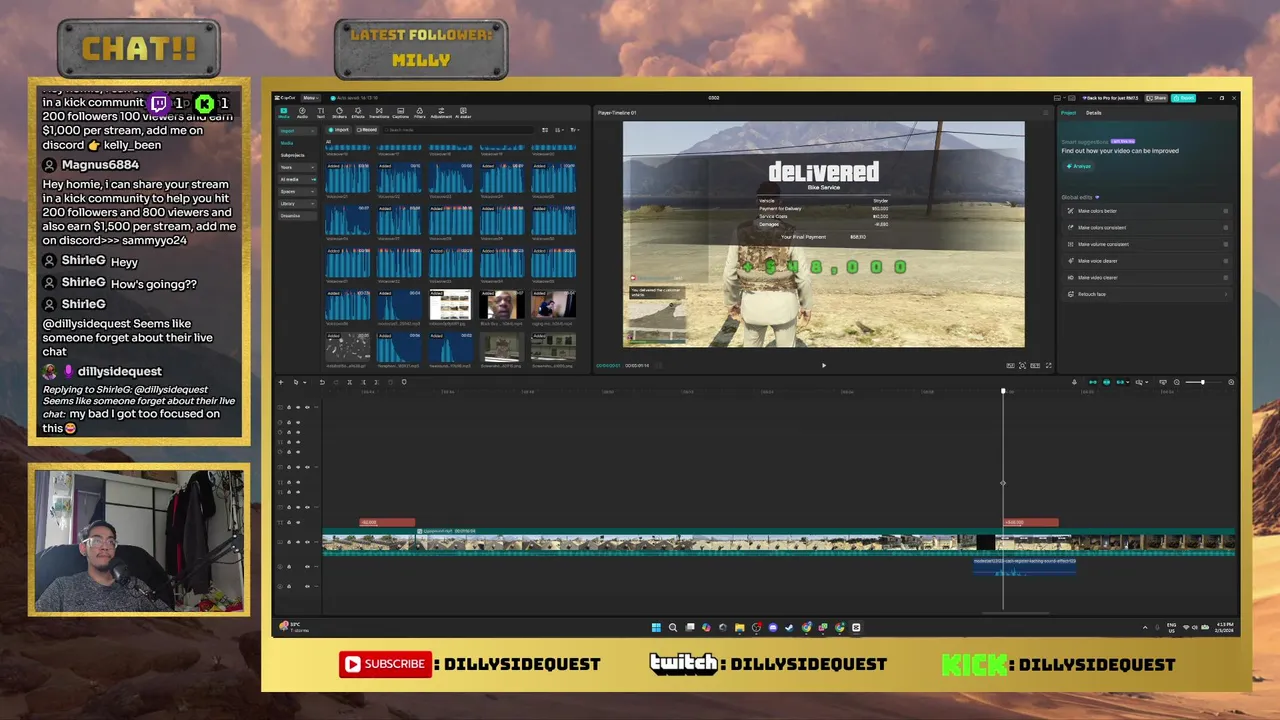Select Subprojects in the sidebar
The width and height of the screenshot is (1280, 720).
(293, 155)
